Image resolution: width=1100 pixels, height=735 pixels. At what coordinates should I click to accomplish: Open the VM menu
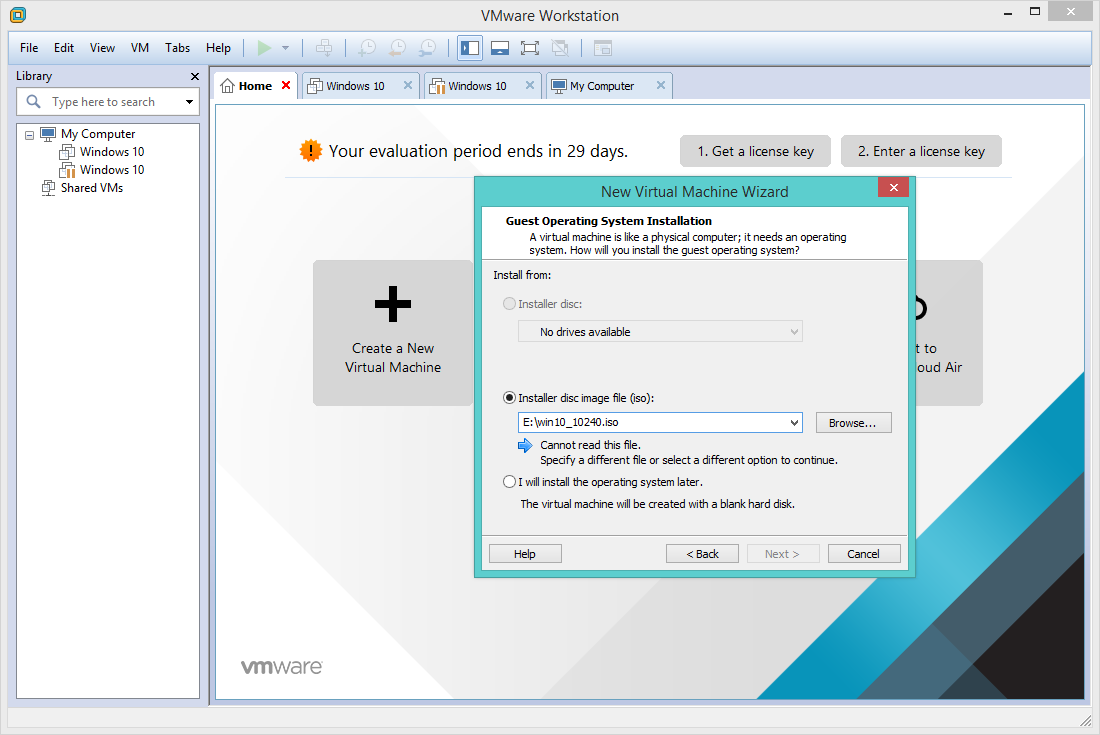point(140,48)
